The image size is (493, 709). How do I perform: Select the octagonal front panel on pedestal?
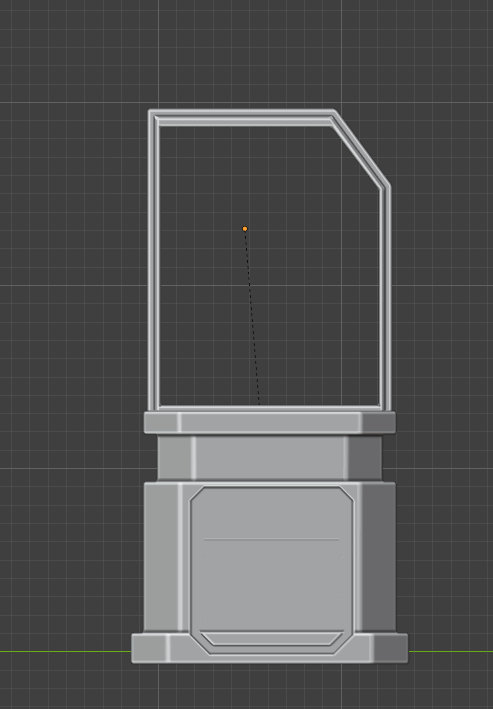tap(271, 570)
